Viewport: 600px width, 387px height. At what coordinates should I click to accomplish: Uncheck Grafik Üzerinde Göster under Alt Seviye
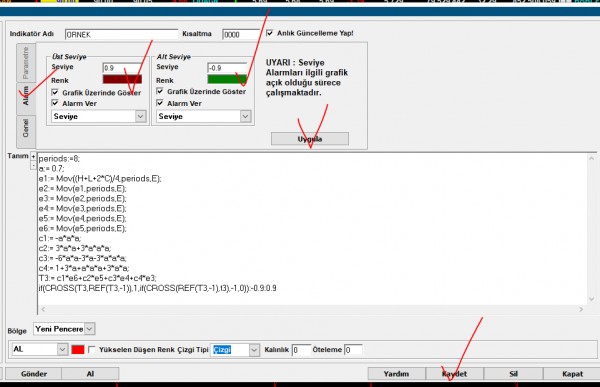pyautogui.click(x=160, y=91)
